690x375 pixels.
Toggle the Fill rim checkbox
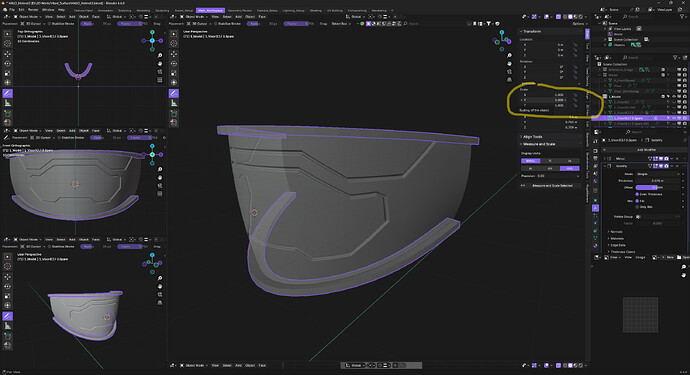[x=637, y=201]
